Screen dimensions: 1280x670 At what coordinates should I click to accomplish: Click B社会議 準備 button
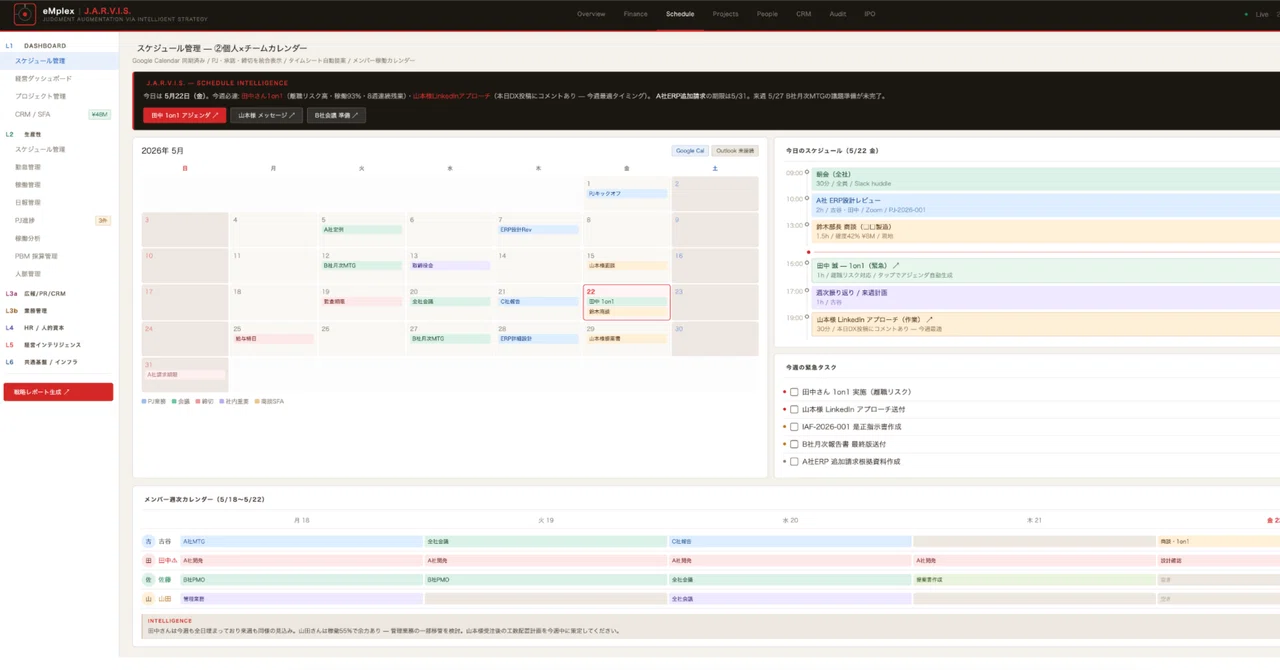point(336,115)
